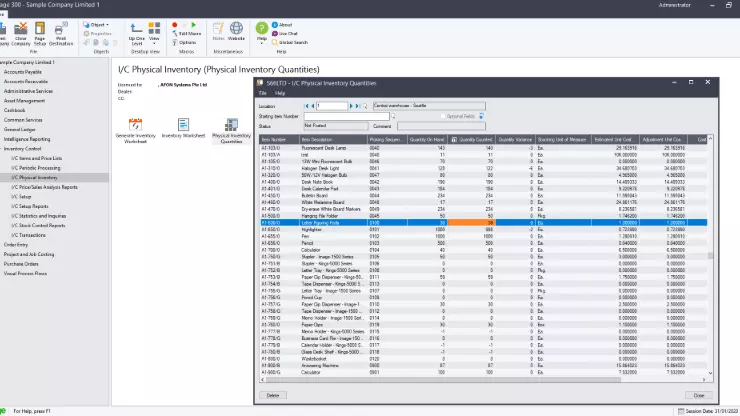Collapse the Inventory Control tree node

click(x=22, y=149)
